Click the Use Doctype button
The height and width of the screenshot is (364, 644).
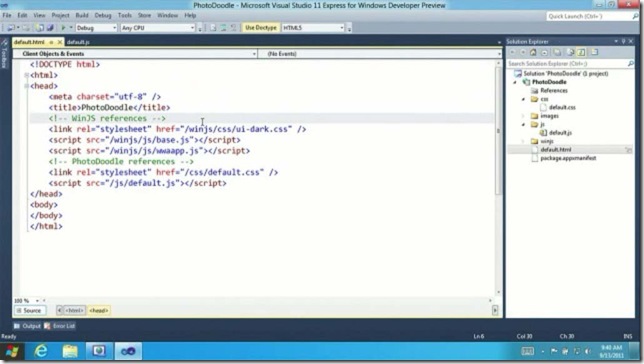(261, 28)
